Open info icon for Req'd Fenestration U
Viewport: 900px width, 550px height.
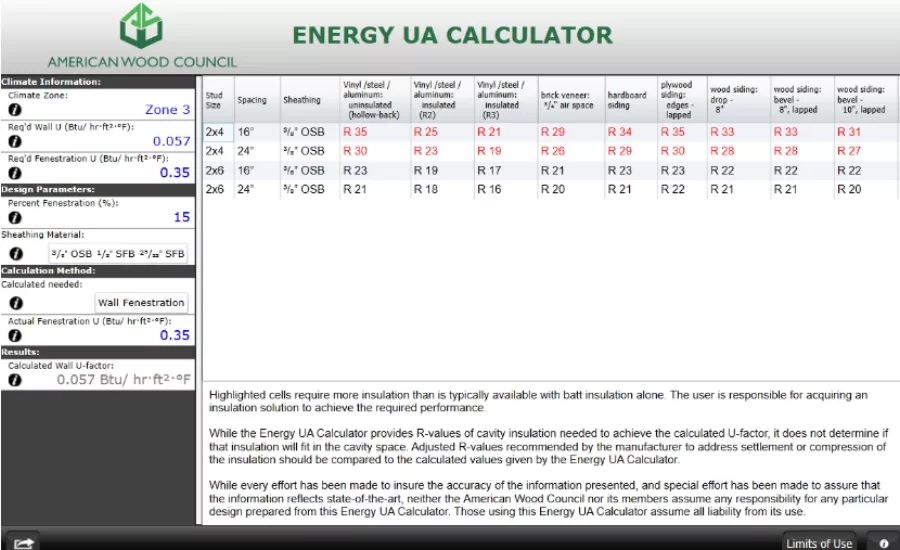(x=15, y=173)
